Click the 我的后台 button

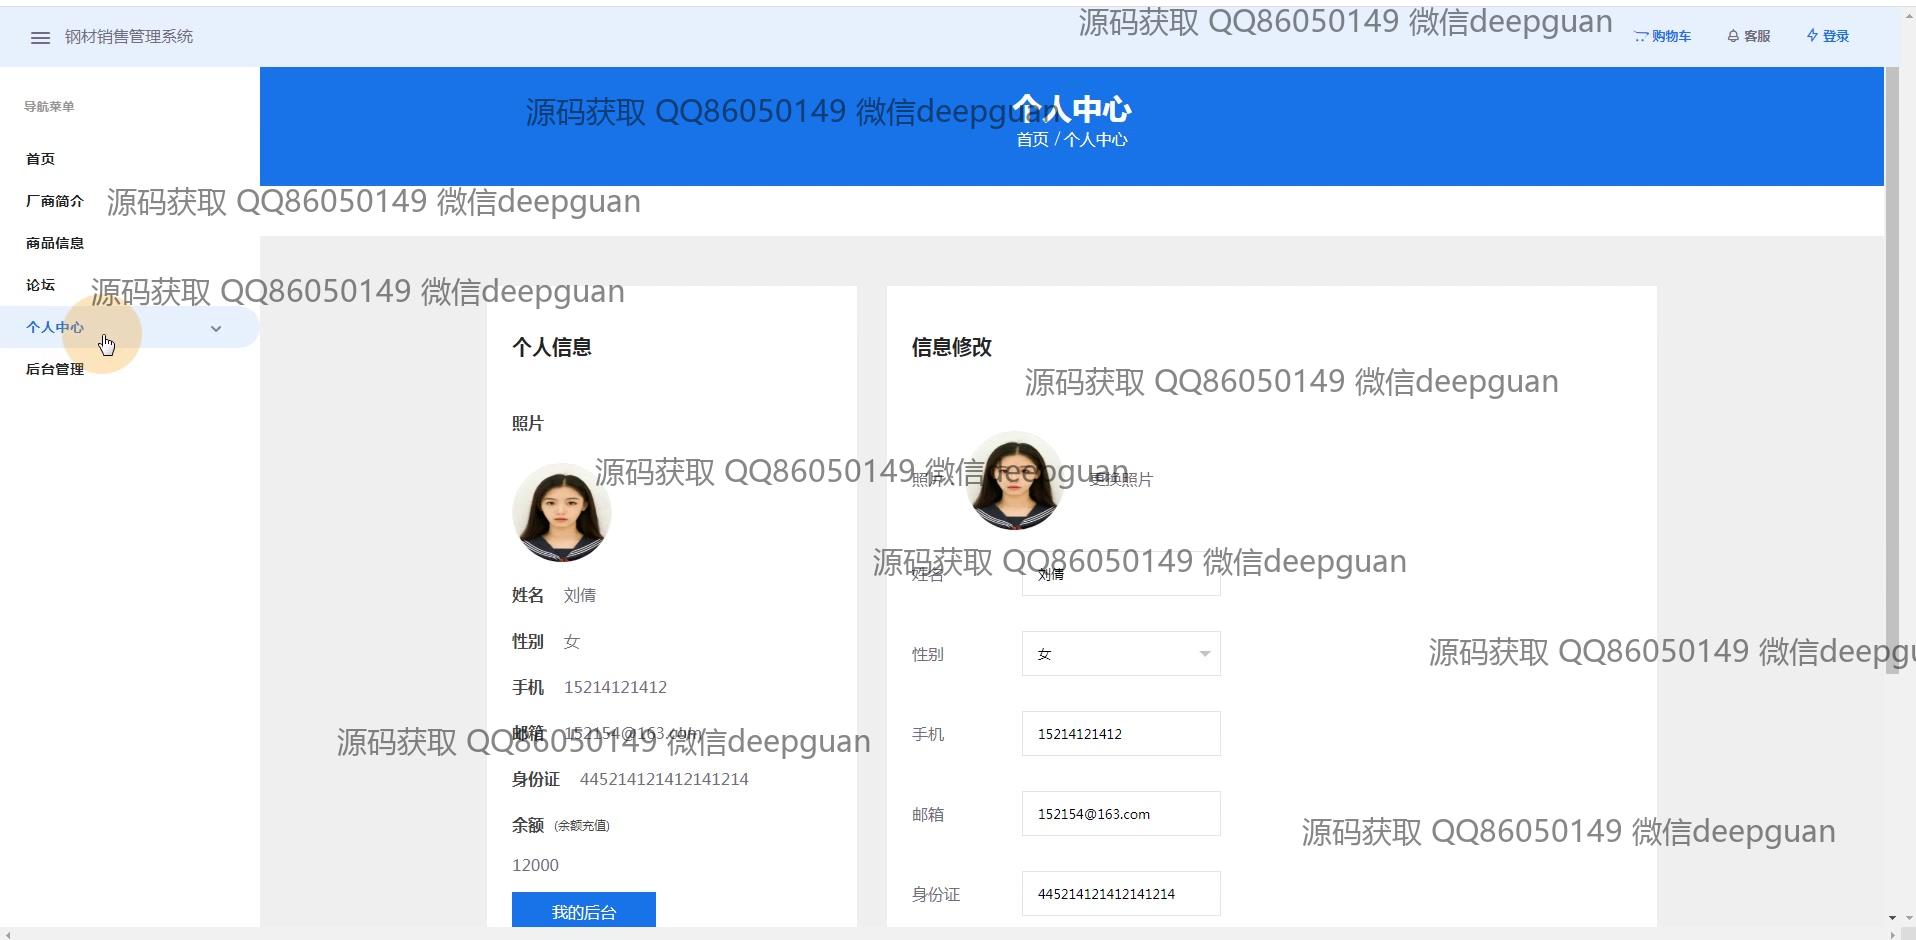pyautogui.click(x=584, y=911)
